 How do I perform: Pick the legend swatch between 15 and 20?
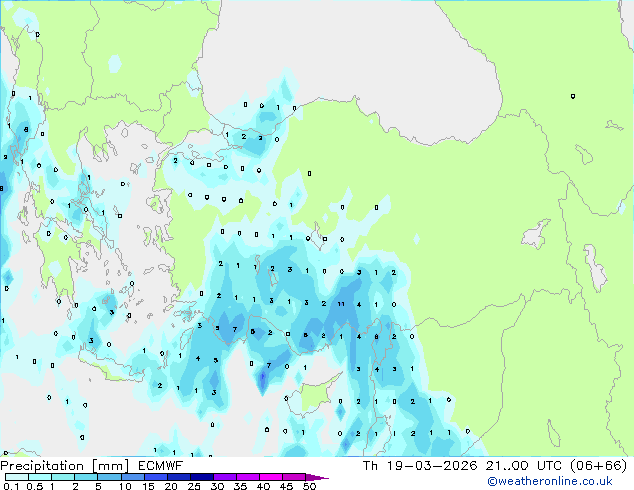(x=155, y=477)
